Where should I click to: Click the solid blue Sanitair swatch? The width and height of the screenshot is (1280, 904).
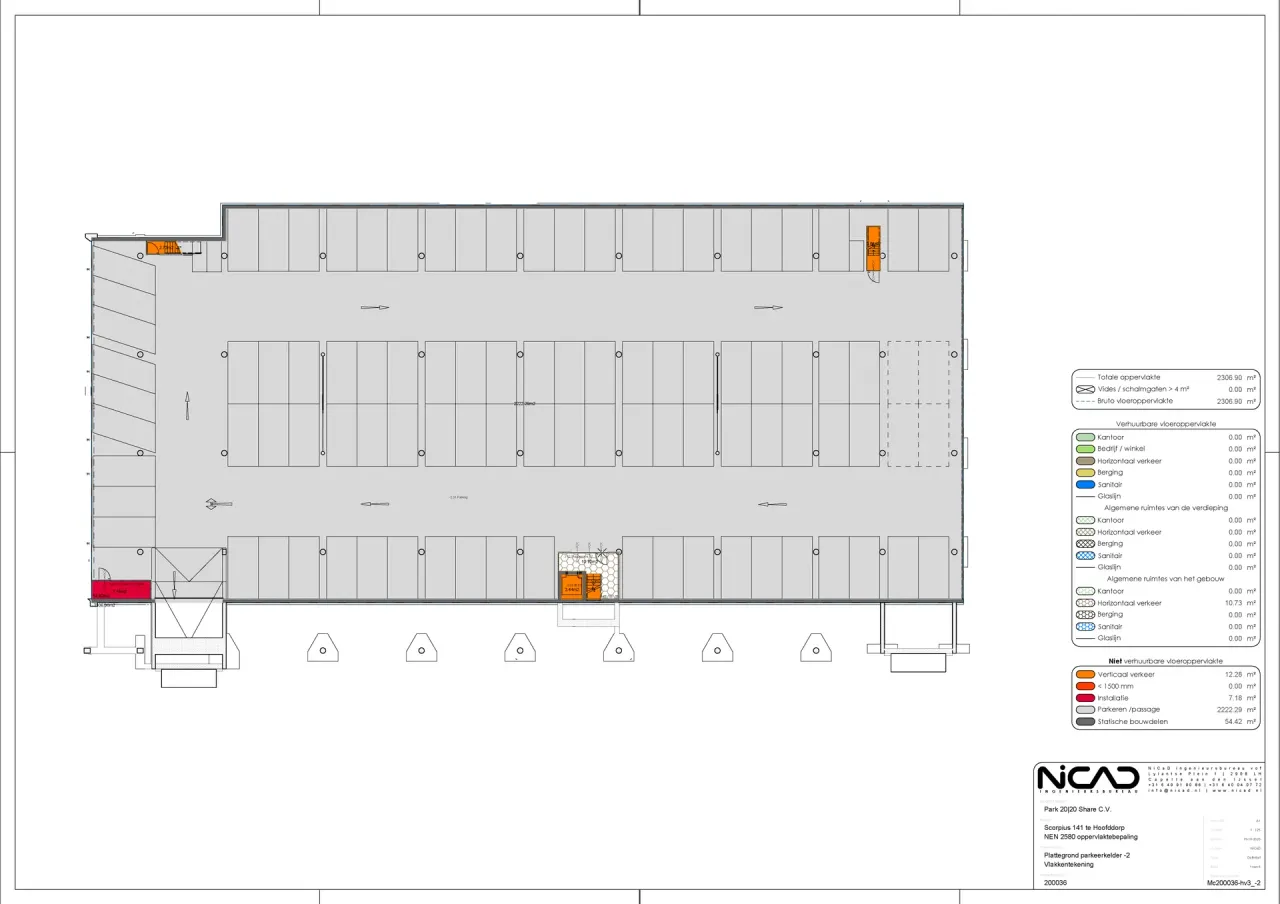click(1085, 484)
